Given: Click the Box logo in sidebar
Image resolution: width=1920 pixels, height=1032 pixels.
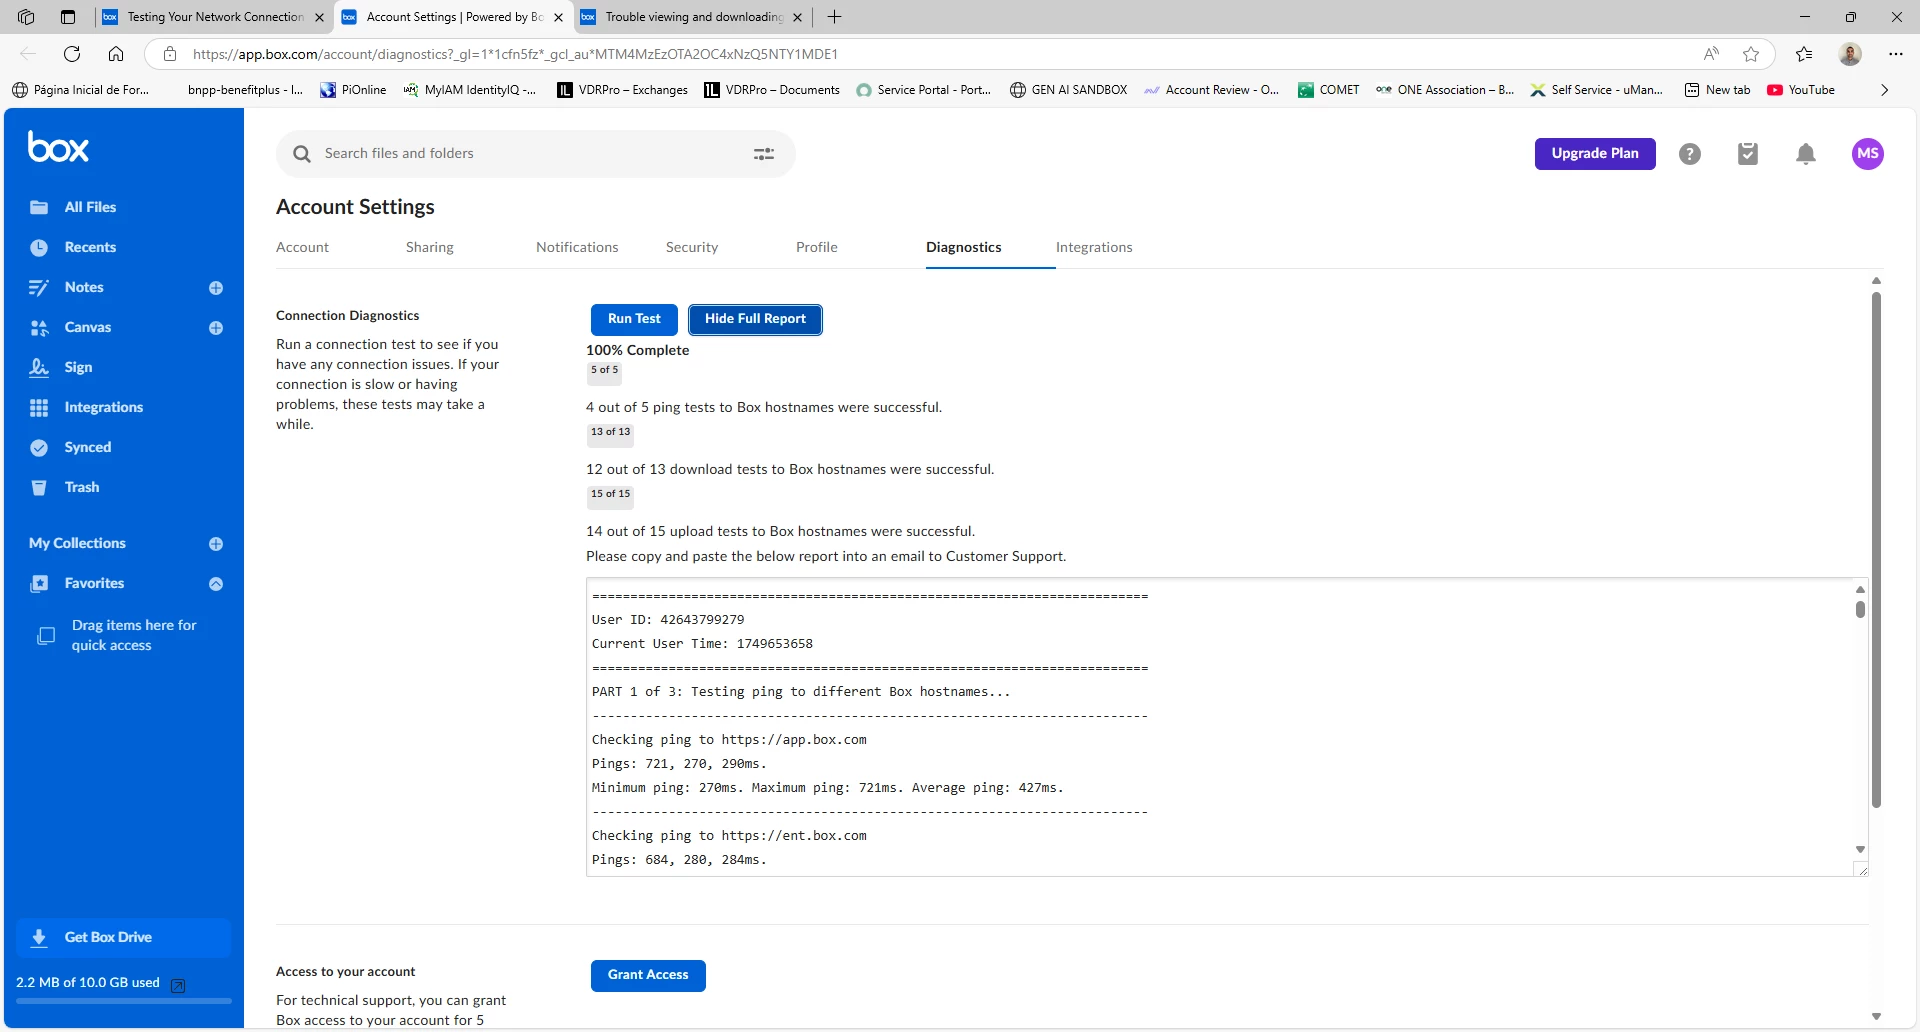Looking at the screenshot, I should pyautogui.click(x=58, y=148).
